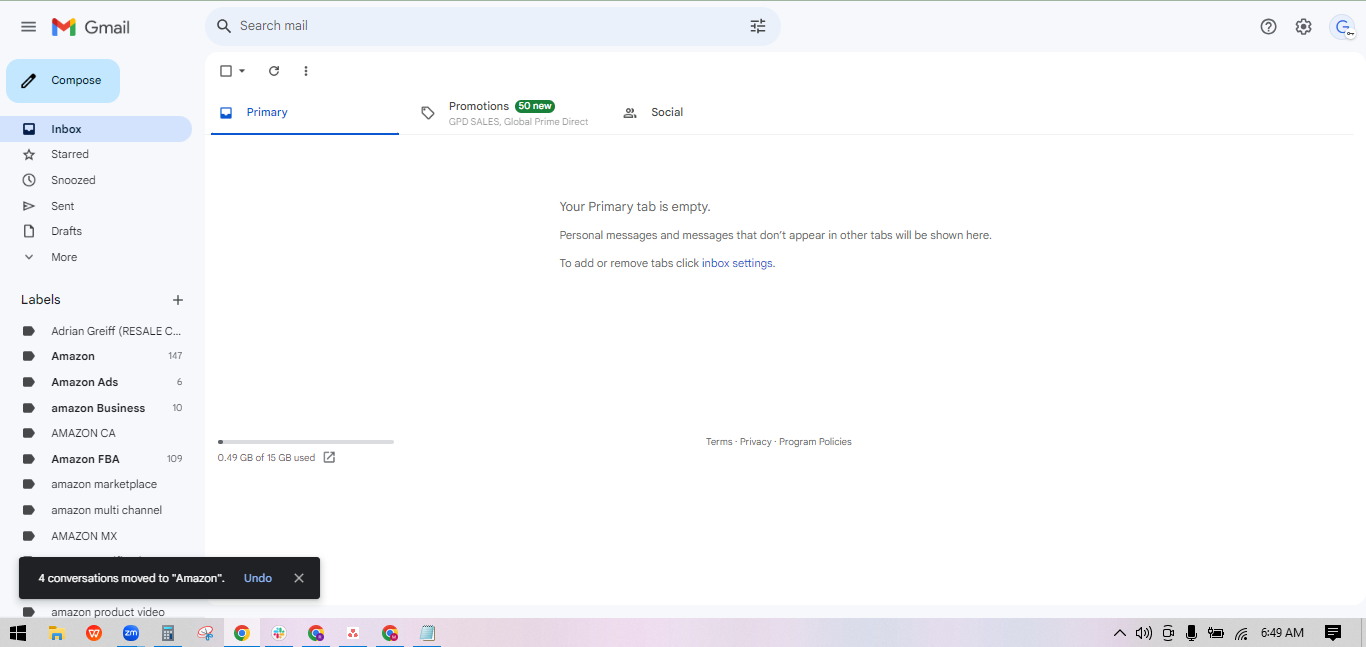Click the 50 new badge on Promotions
The width and height of the screenshot is (1366, 647).
535,106
